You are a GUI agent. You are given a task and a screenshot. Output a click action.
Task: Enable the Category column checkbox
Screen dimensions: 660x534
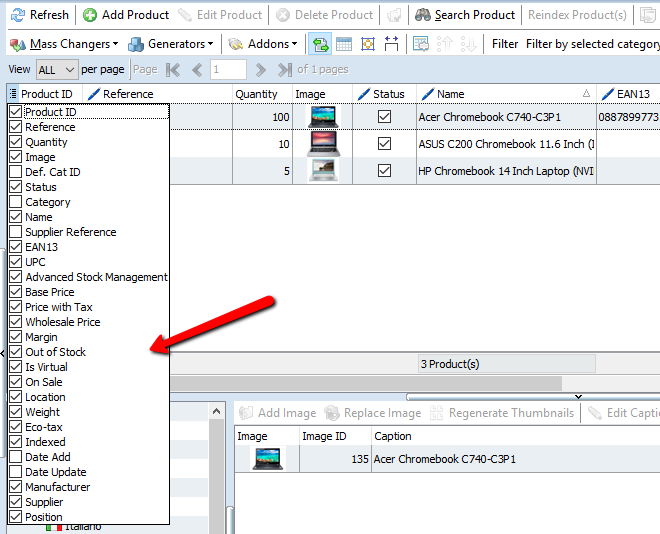[x=15, y=202]
